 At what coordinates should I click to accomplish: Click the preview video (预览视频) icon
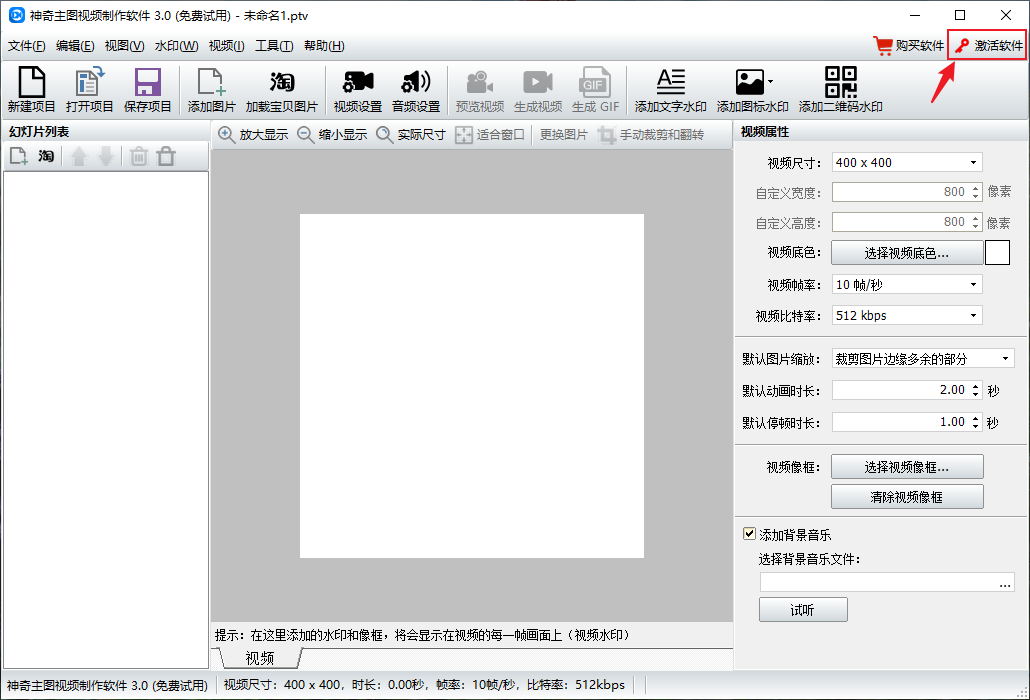(x=480, y=89)
